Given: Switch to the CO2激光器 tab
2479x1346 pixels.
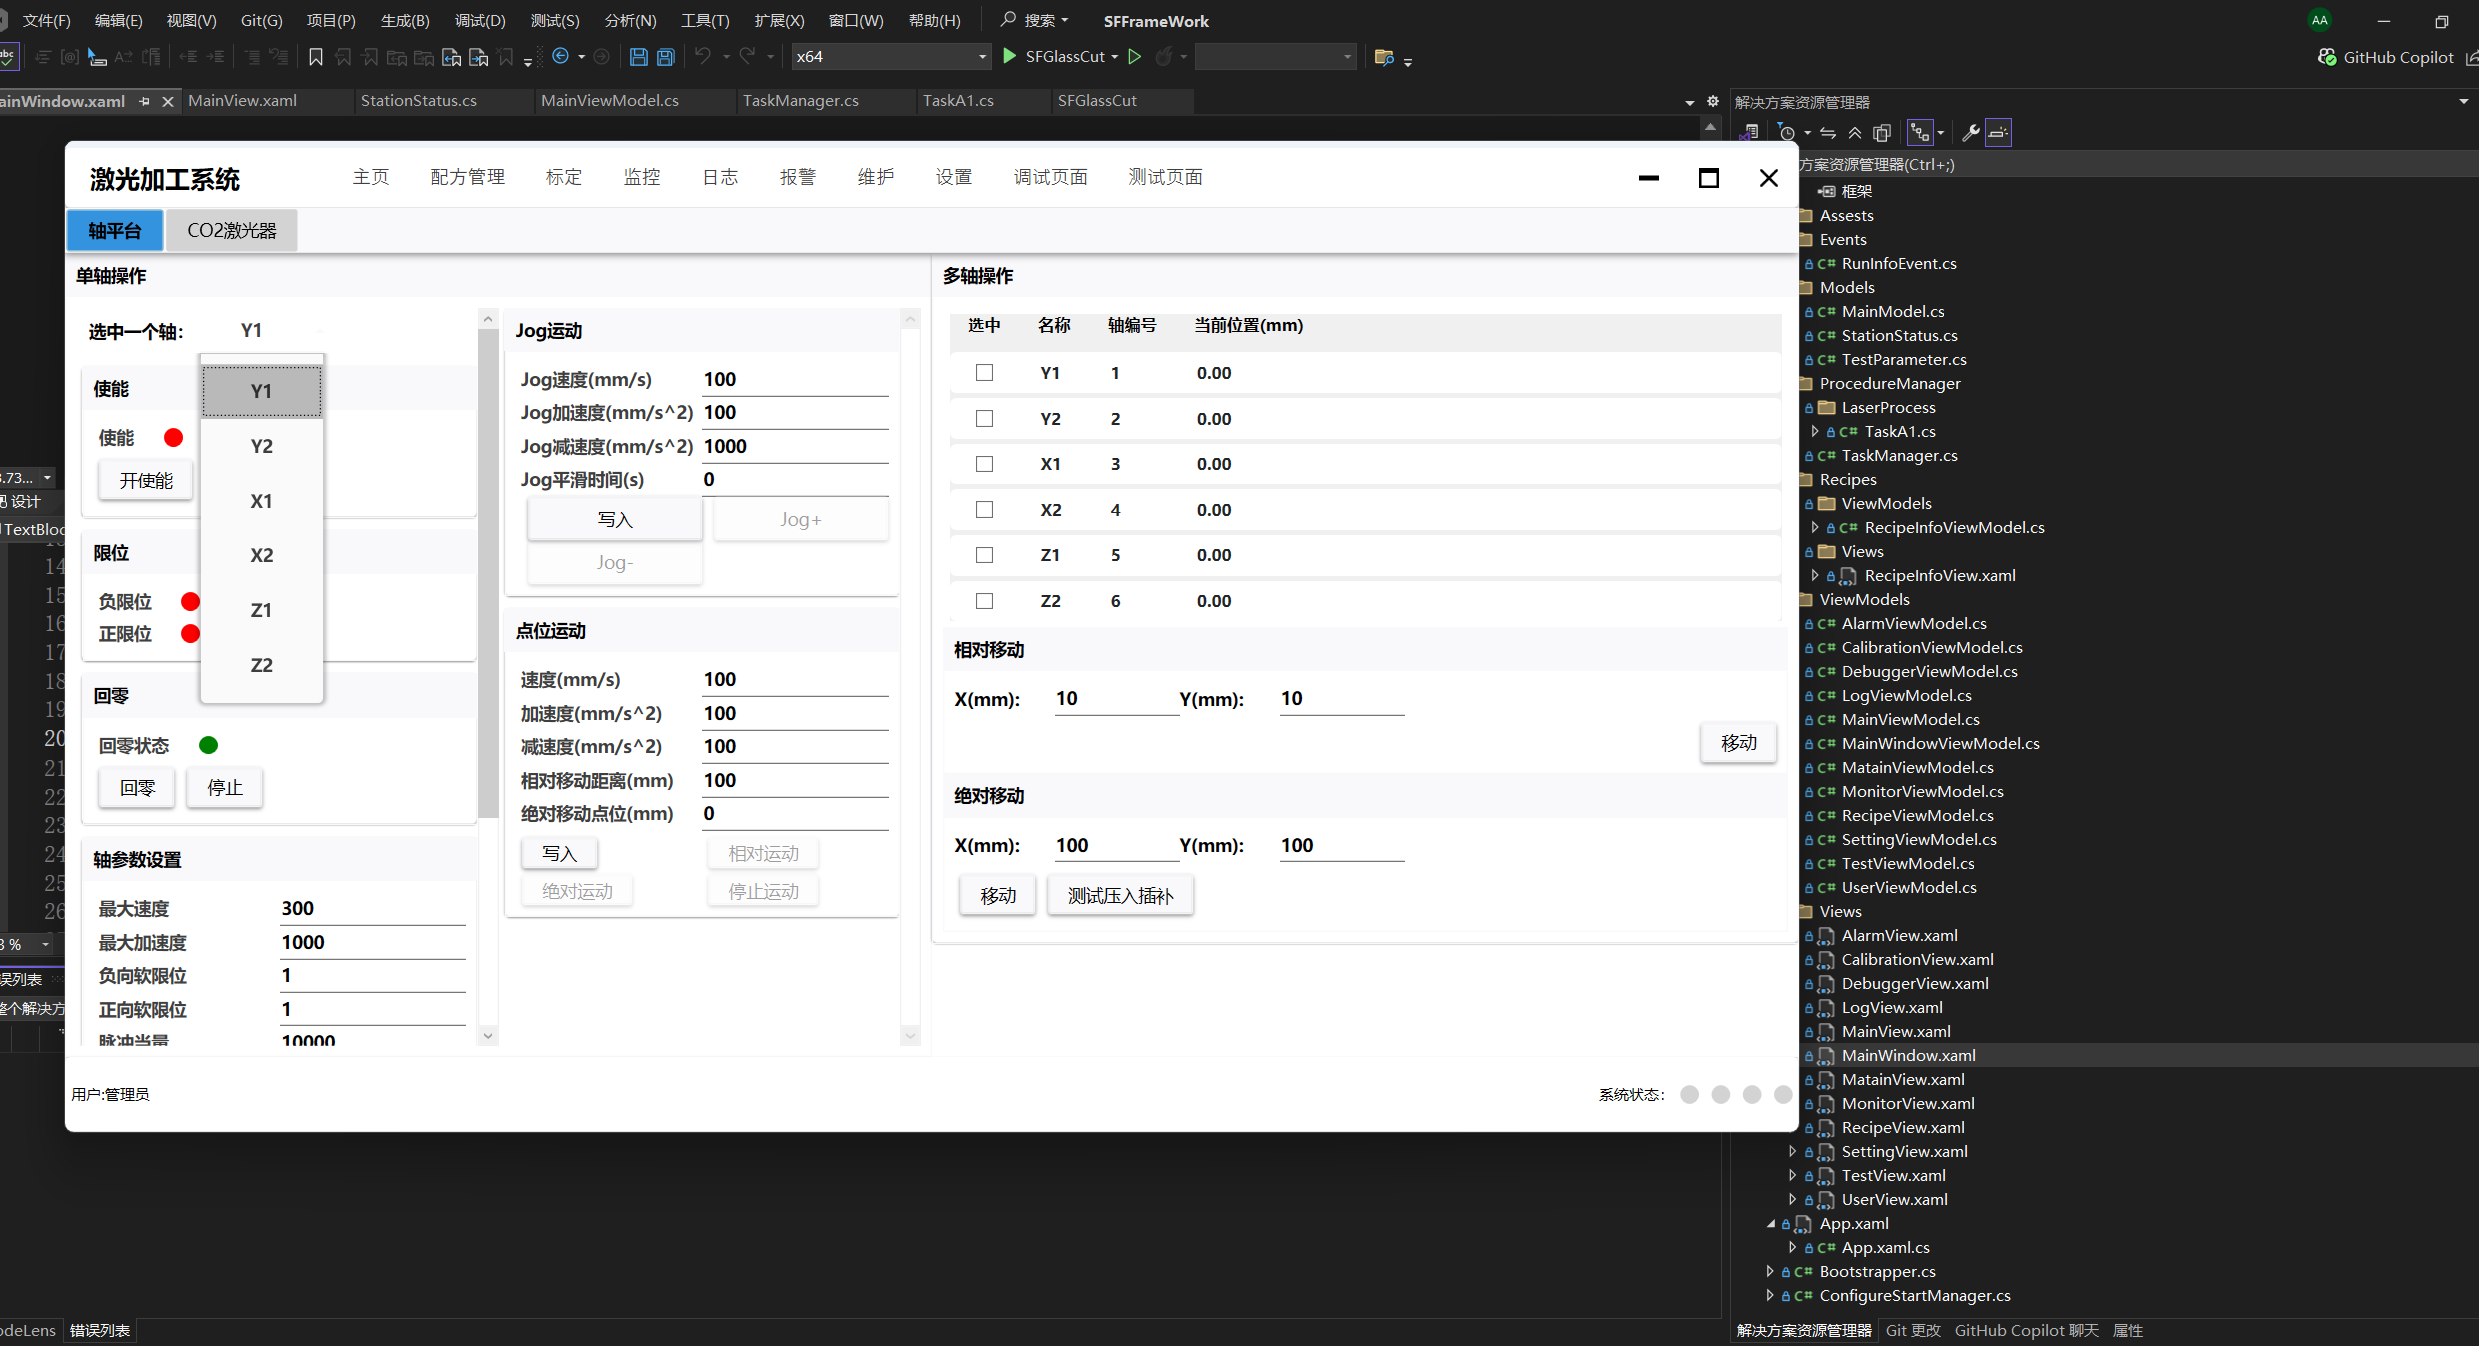Looking at the screenshot, I should [231, 231].
